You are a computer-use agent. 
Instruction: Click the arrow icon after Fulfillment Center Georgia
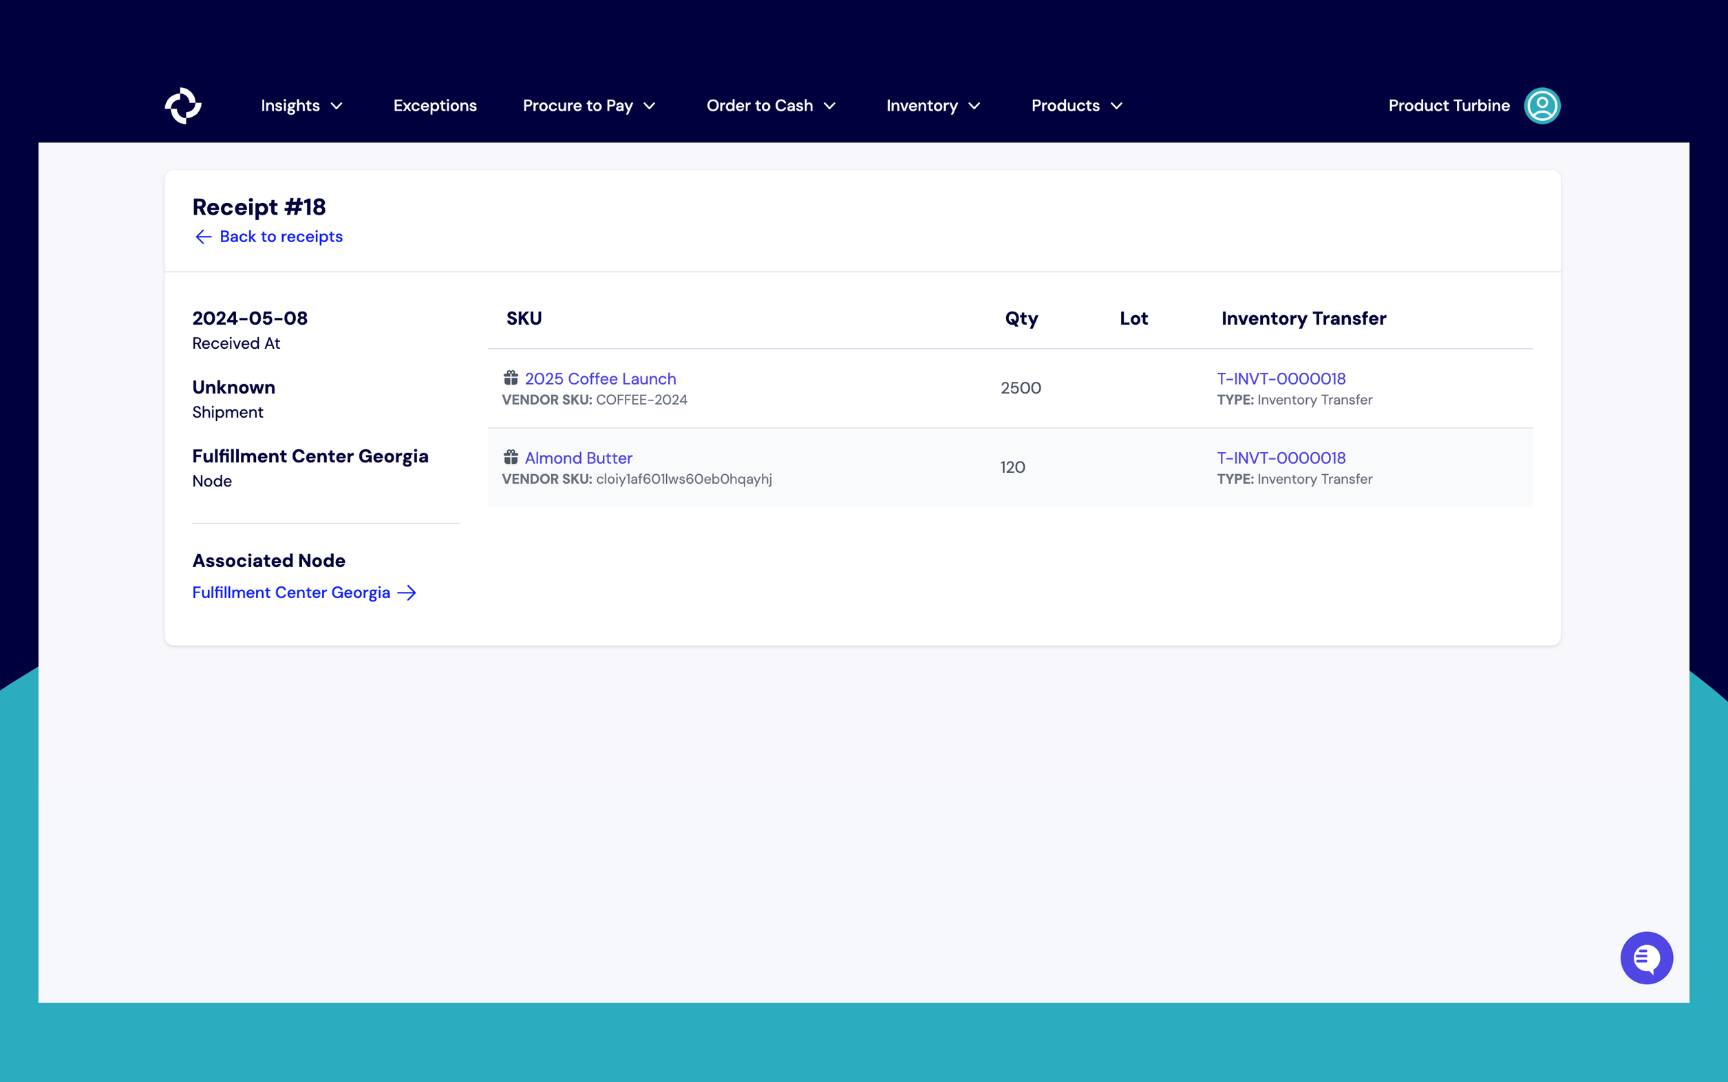[407, 593]
